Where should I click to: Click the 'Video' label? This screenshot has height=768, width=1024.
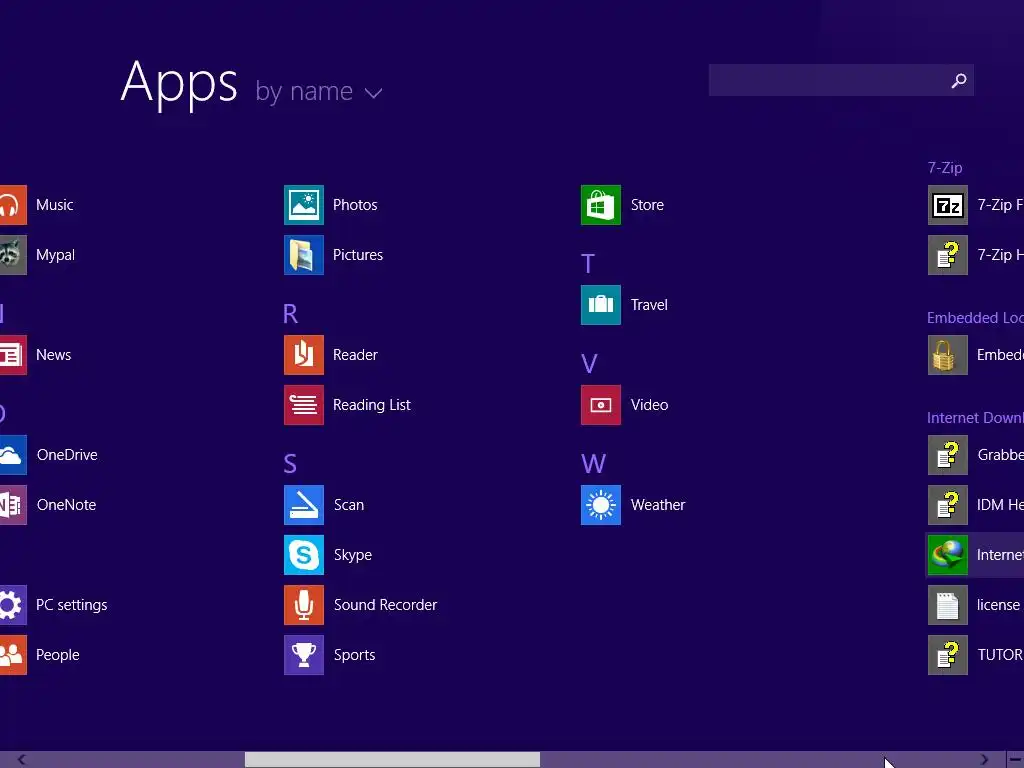click(x=649, y=405)
